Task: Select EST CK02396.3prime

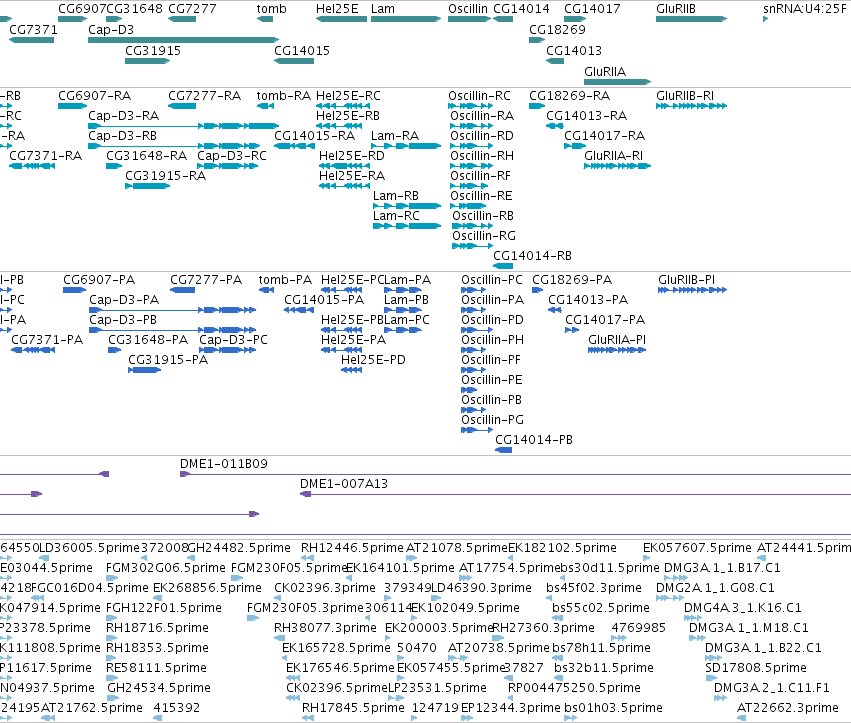Action: [x=277, y=598]
